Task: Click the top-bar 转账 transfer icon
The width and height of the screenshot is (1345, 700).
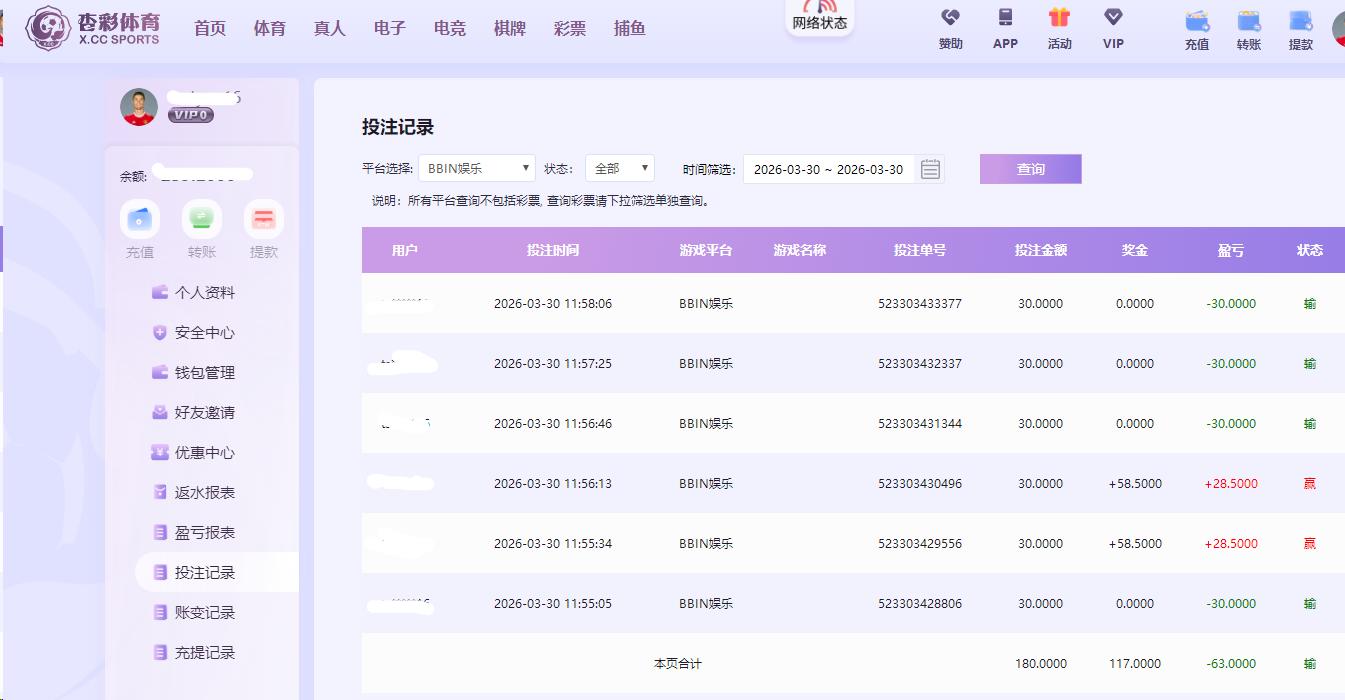Action: click(1249, 21)
